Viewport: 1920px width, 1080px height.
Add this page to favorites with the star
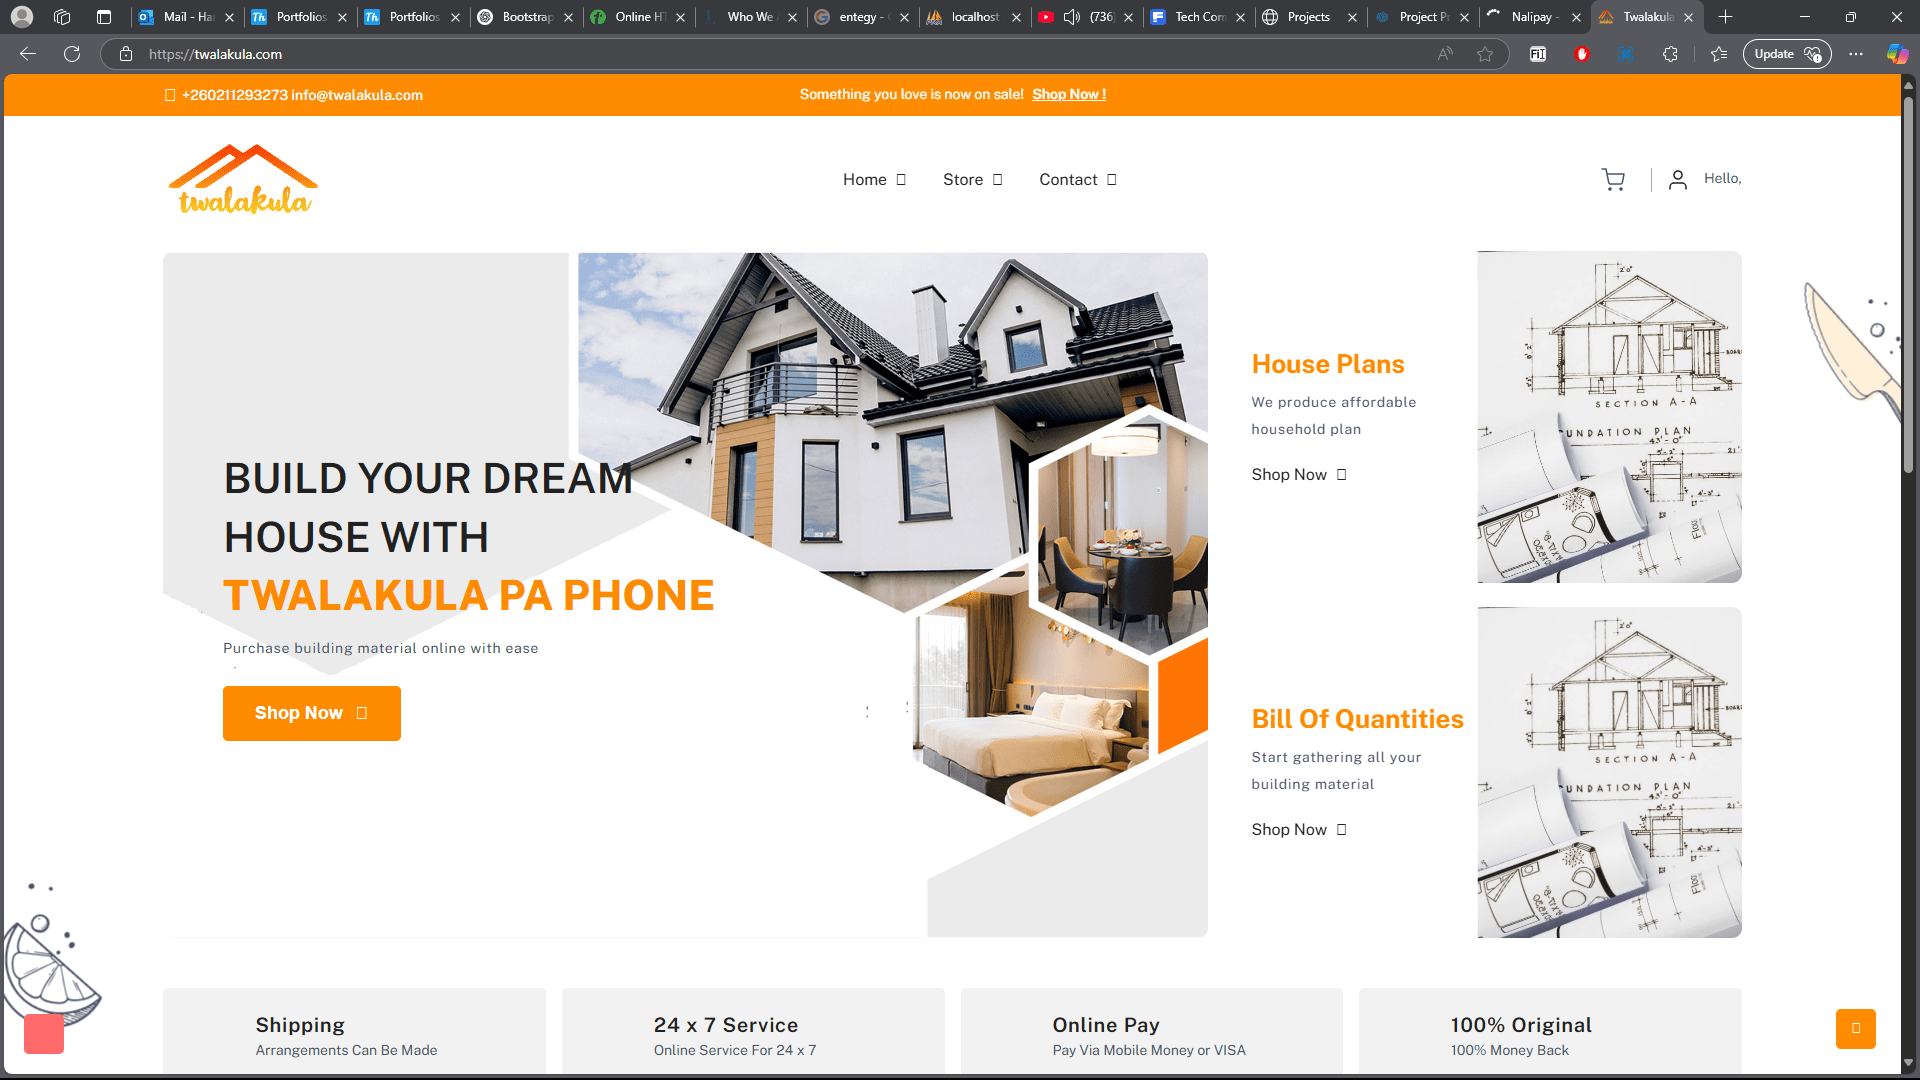[1485, 54]
